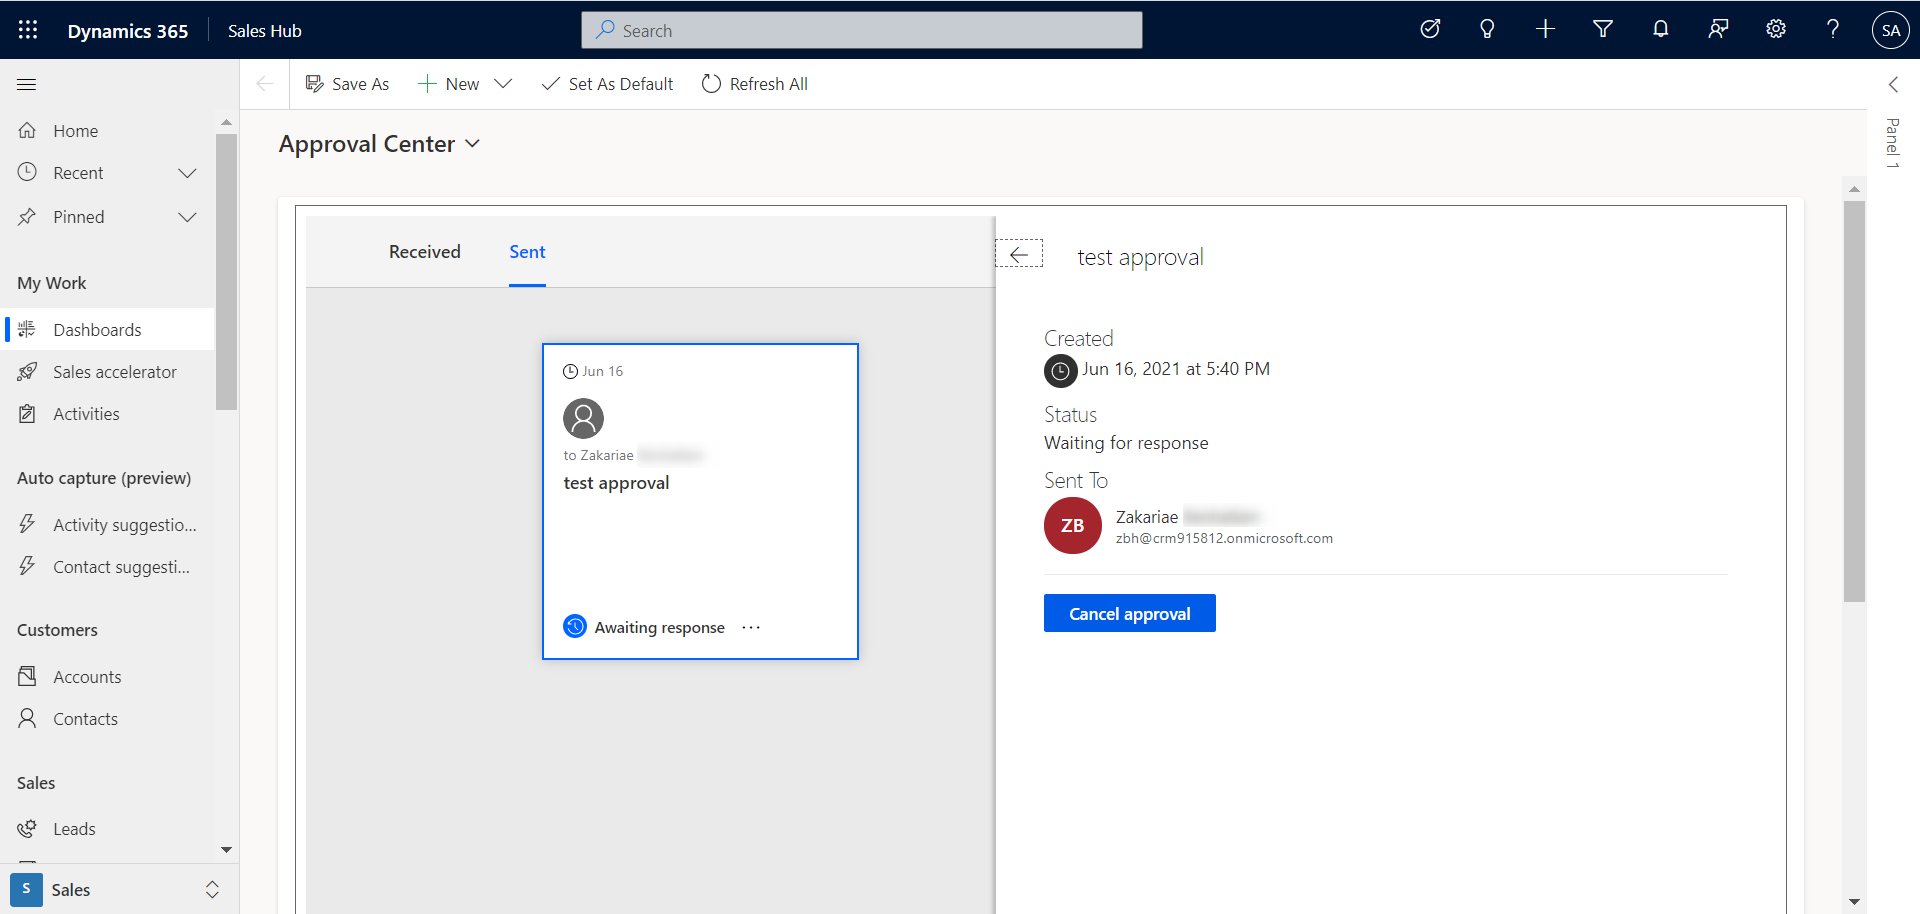Open help via the question mark icon
The width and height of the screenshot is (1920, 914).
[x=1833, y=29]
